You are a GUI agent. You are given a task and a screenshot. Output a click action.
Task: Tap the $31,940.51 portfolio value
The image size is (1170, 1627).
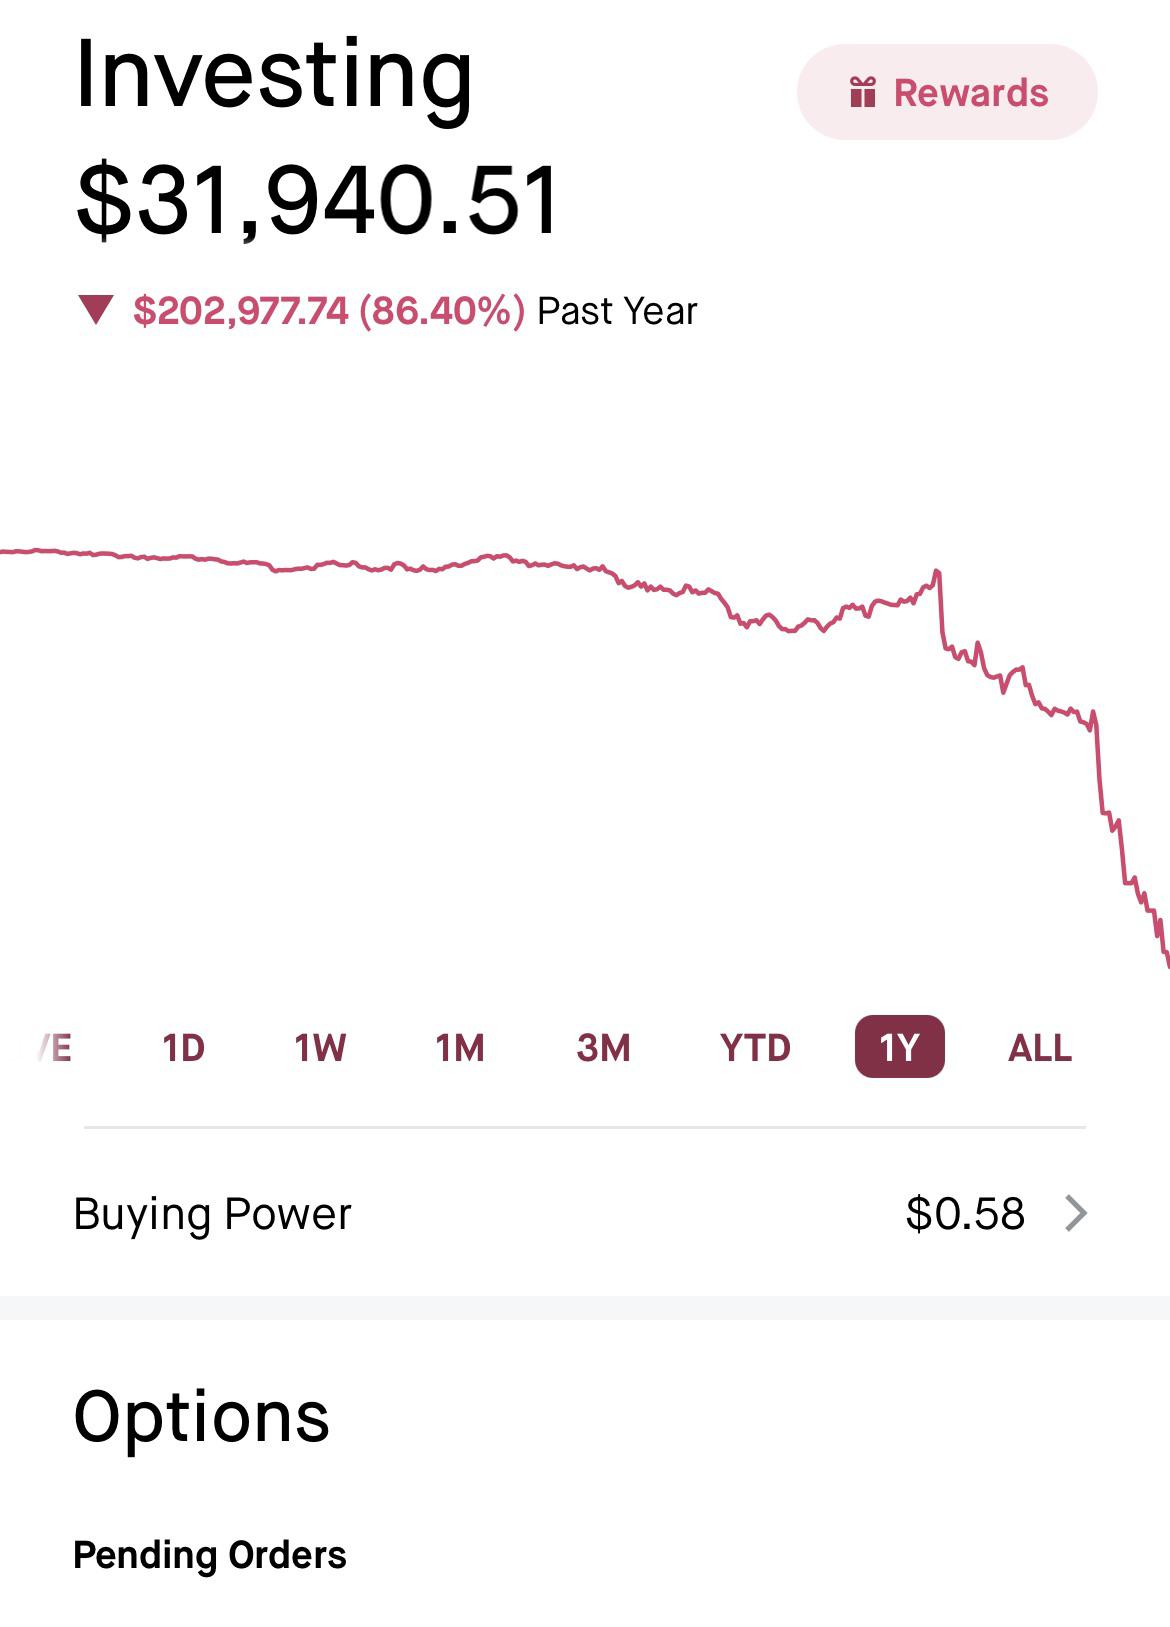tap(317, 201)
